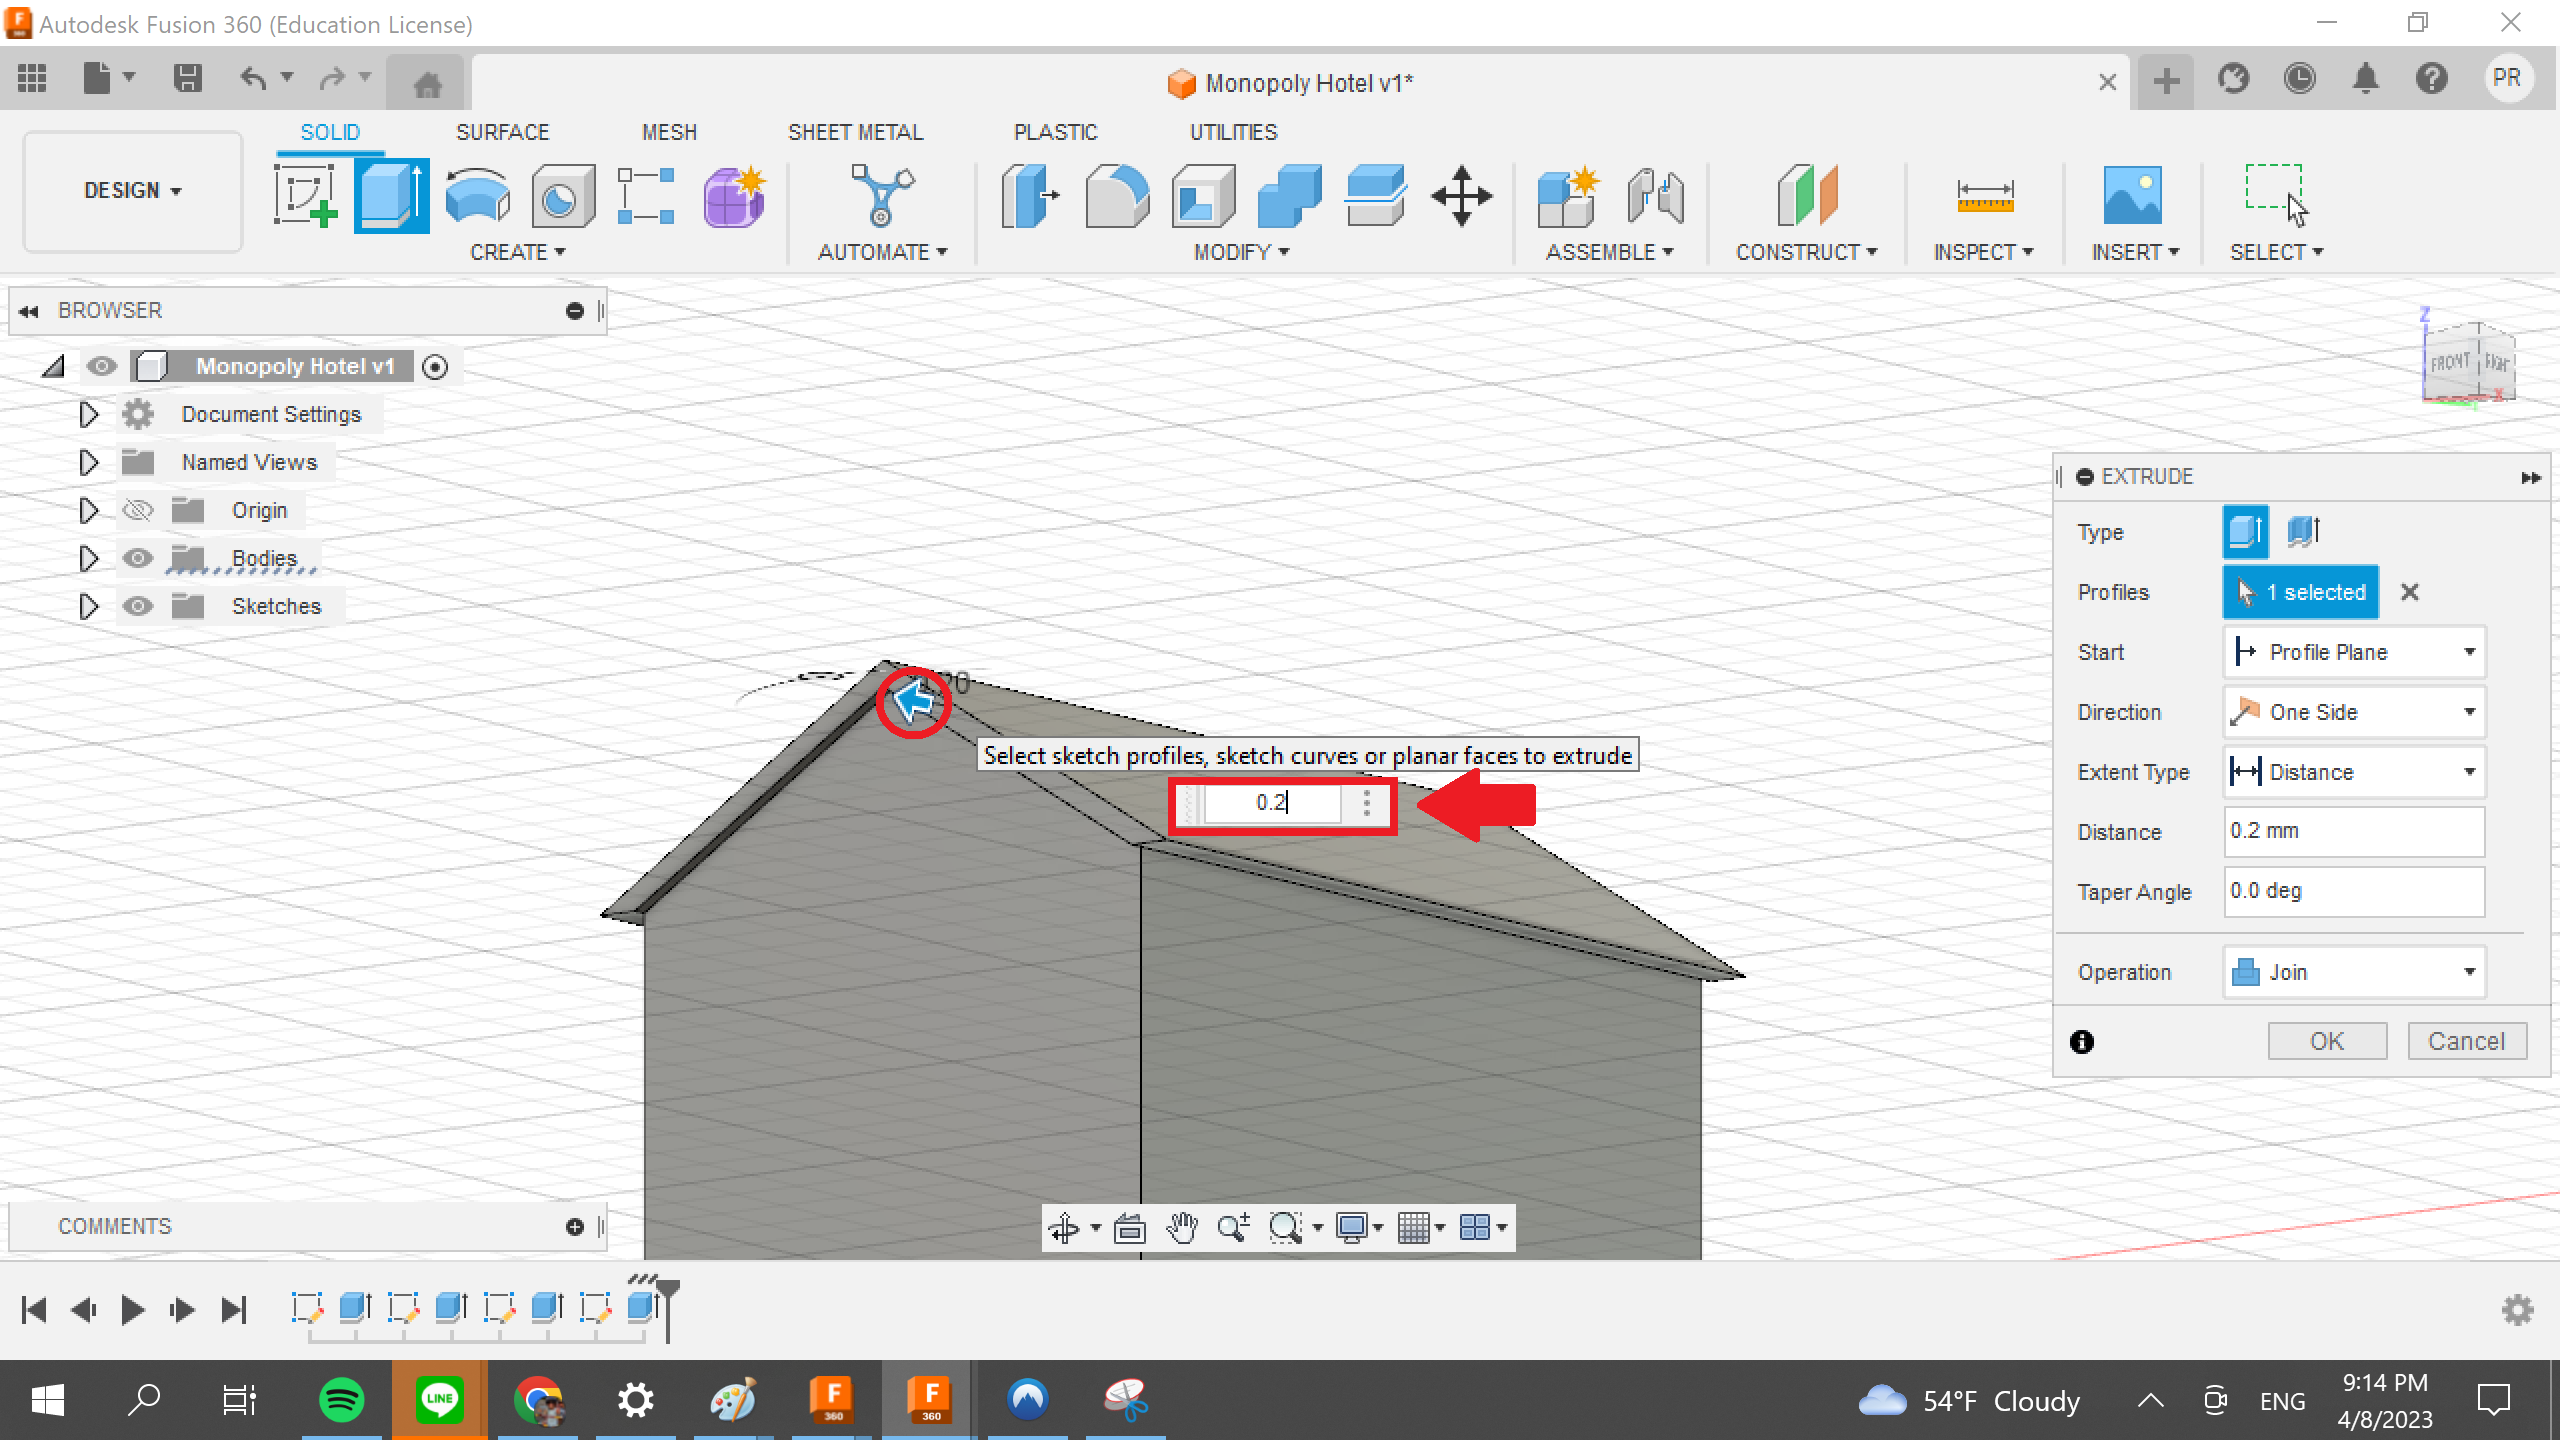Click OK to confirm Extrude operation
The height and width of the screenshot is (1440, 2560).
[2324, 1039]
